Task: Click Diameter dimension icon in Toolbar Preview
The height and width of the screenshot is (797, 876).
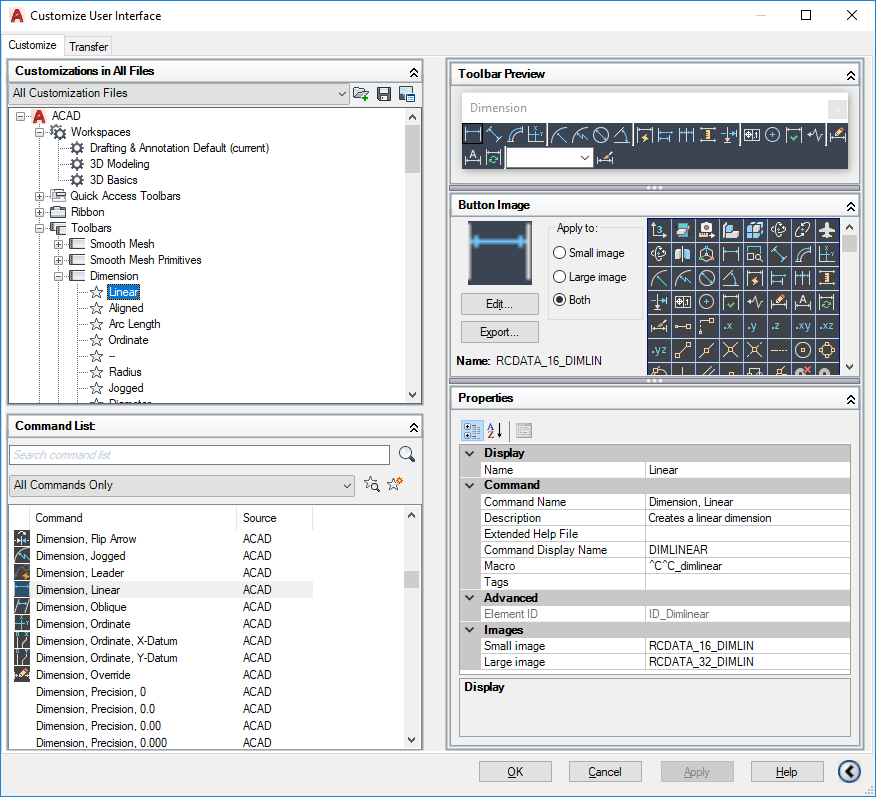Action: pyautogui.click(x=601, y=135)
